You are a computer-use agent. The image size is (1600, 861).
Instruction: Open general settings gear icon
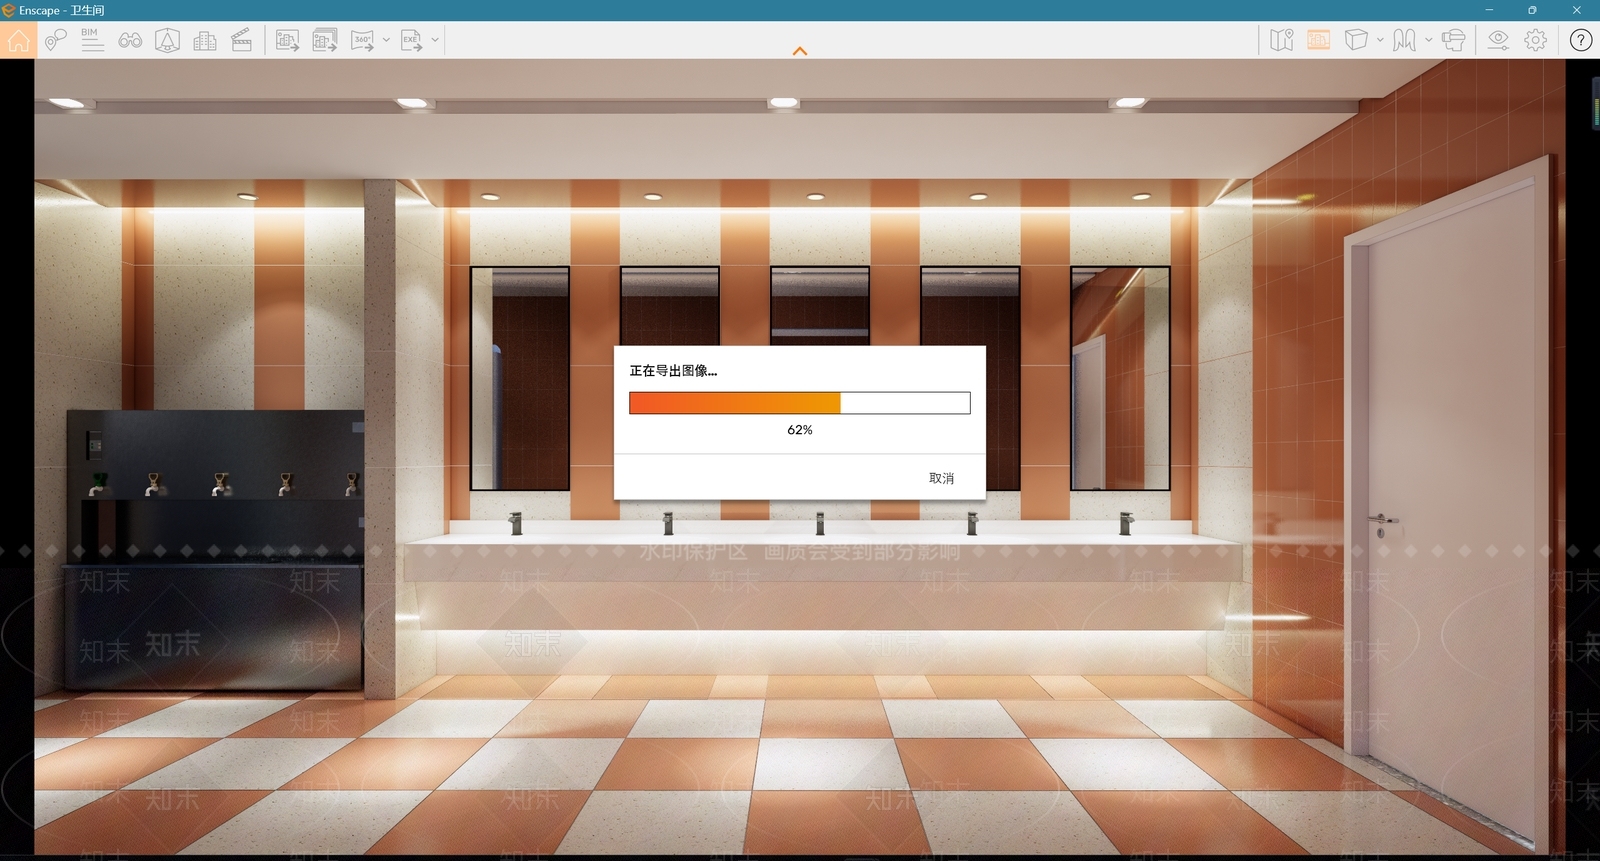click(1536, 40)
